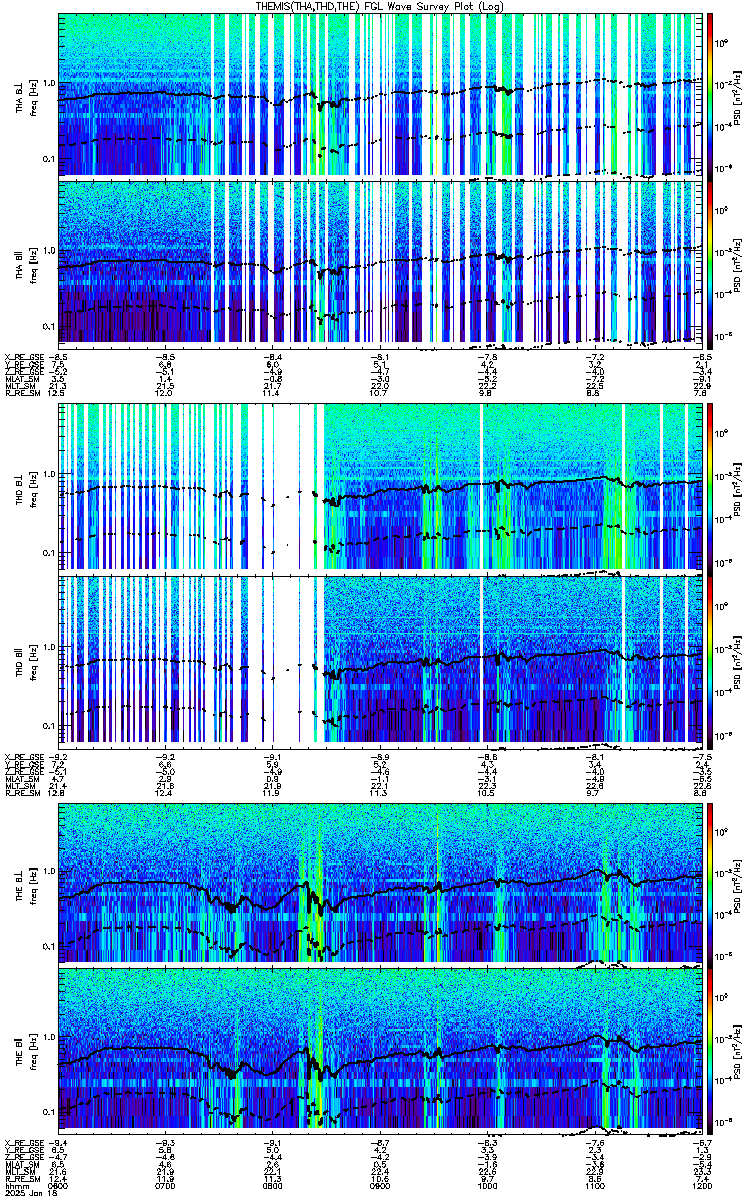The width and height of the screenshot is (750, 1200).
Task: Click the white data gap in THD top panel
Action: coord(286,487)
